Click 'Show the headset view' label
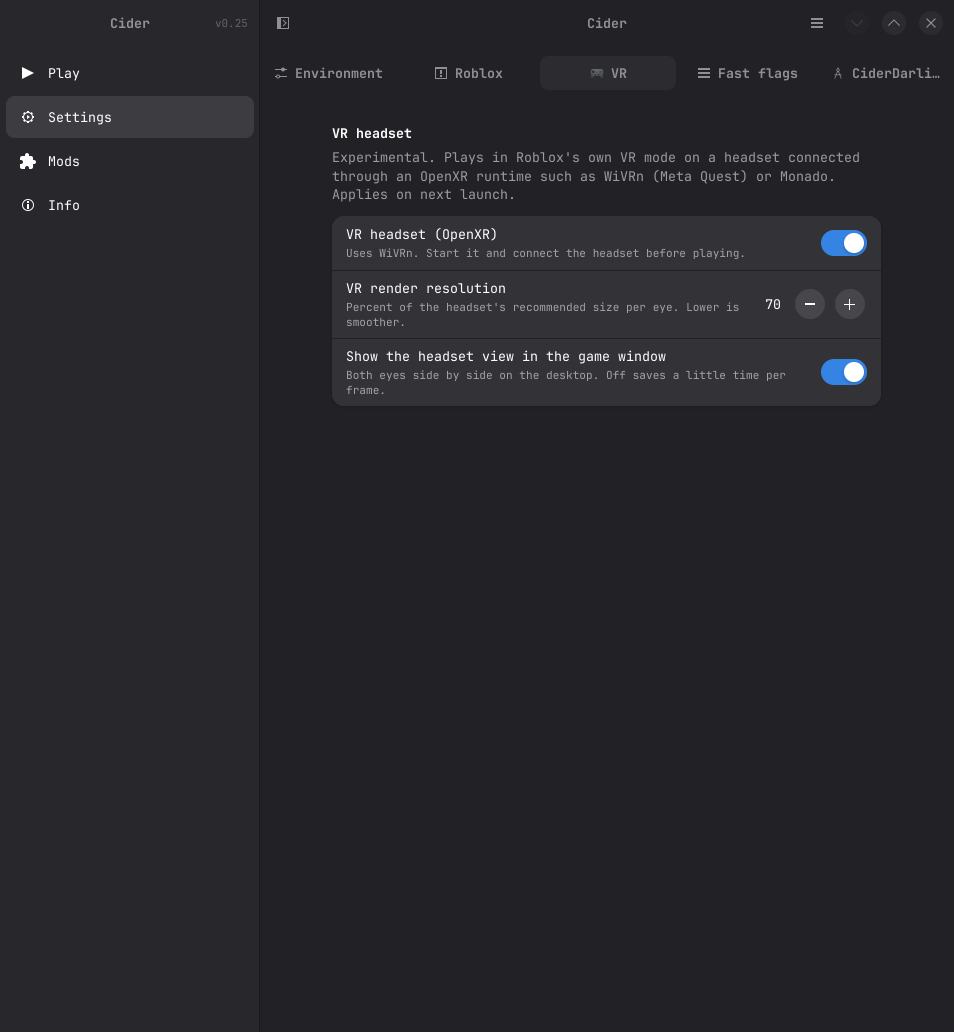The width and height of the screenshot is (954, 1032). click(x=506, y=357)
